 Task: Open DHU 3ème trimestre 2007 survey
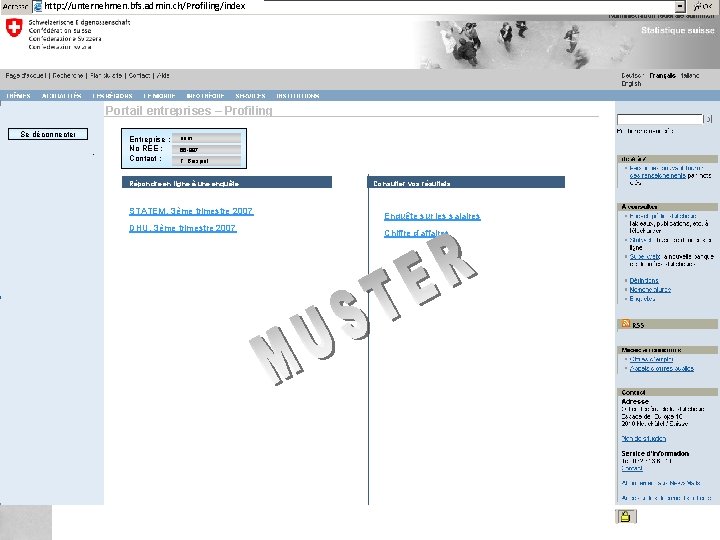click(x=183, y=228)
